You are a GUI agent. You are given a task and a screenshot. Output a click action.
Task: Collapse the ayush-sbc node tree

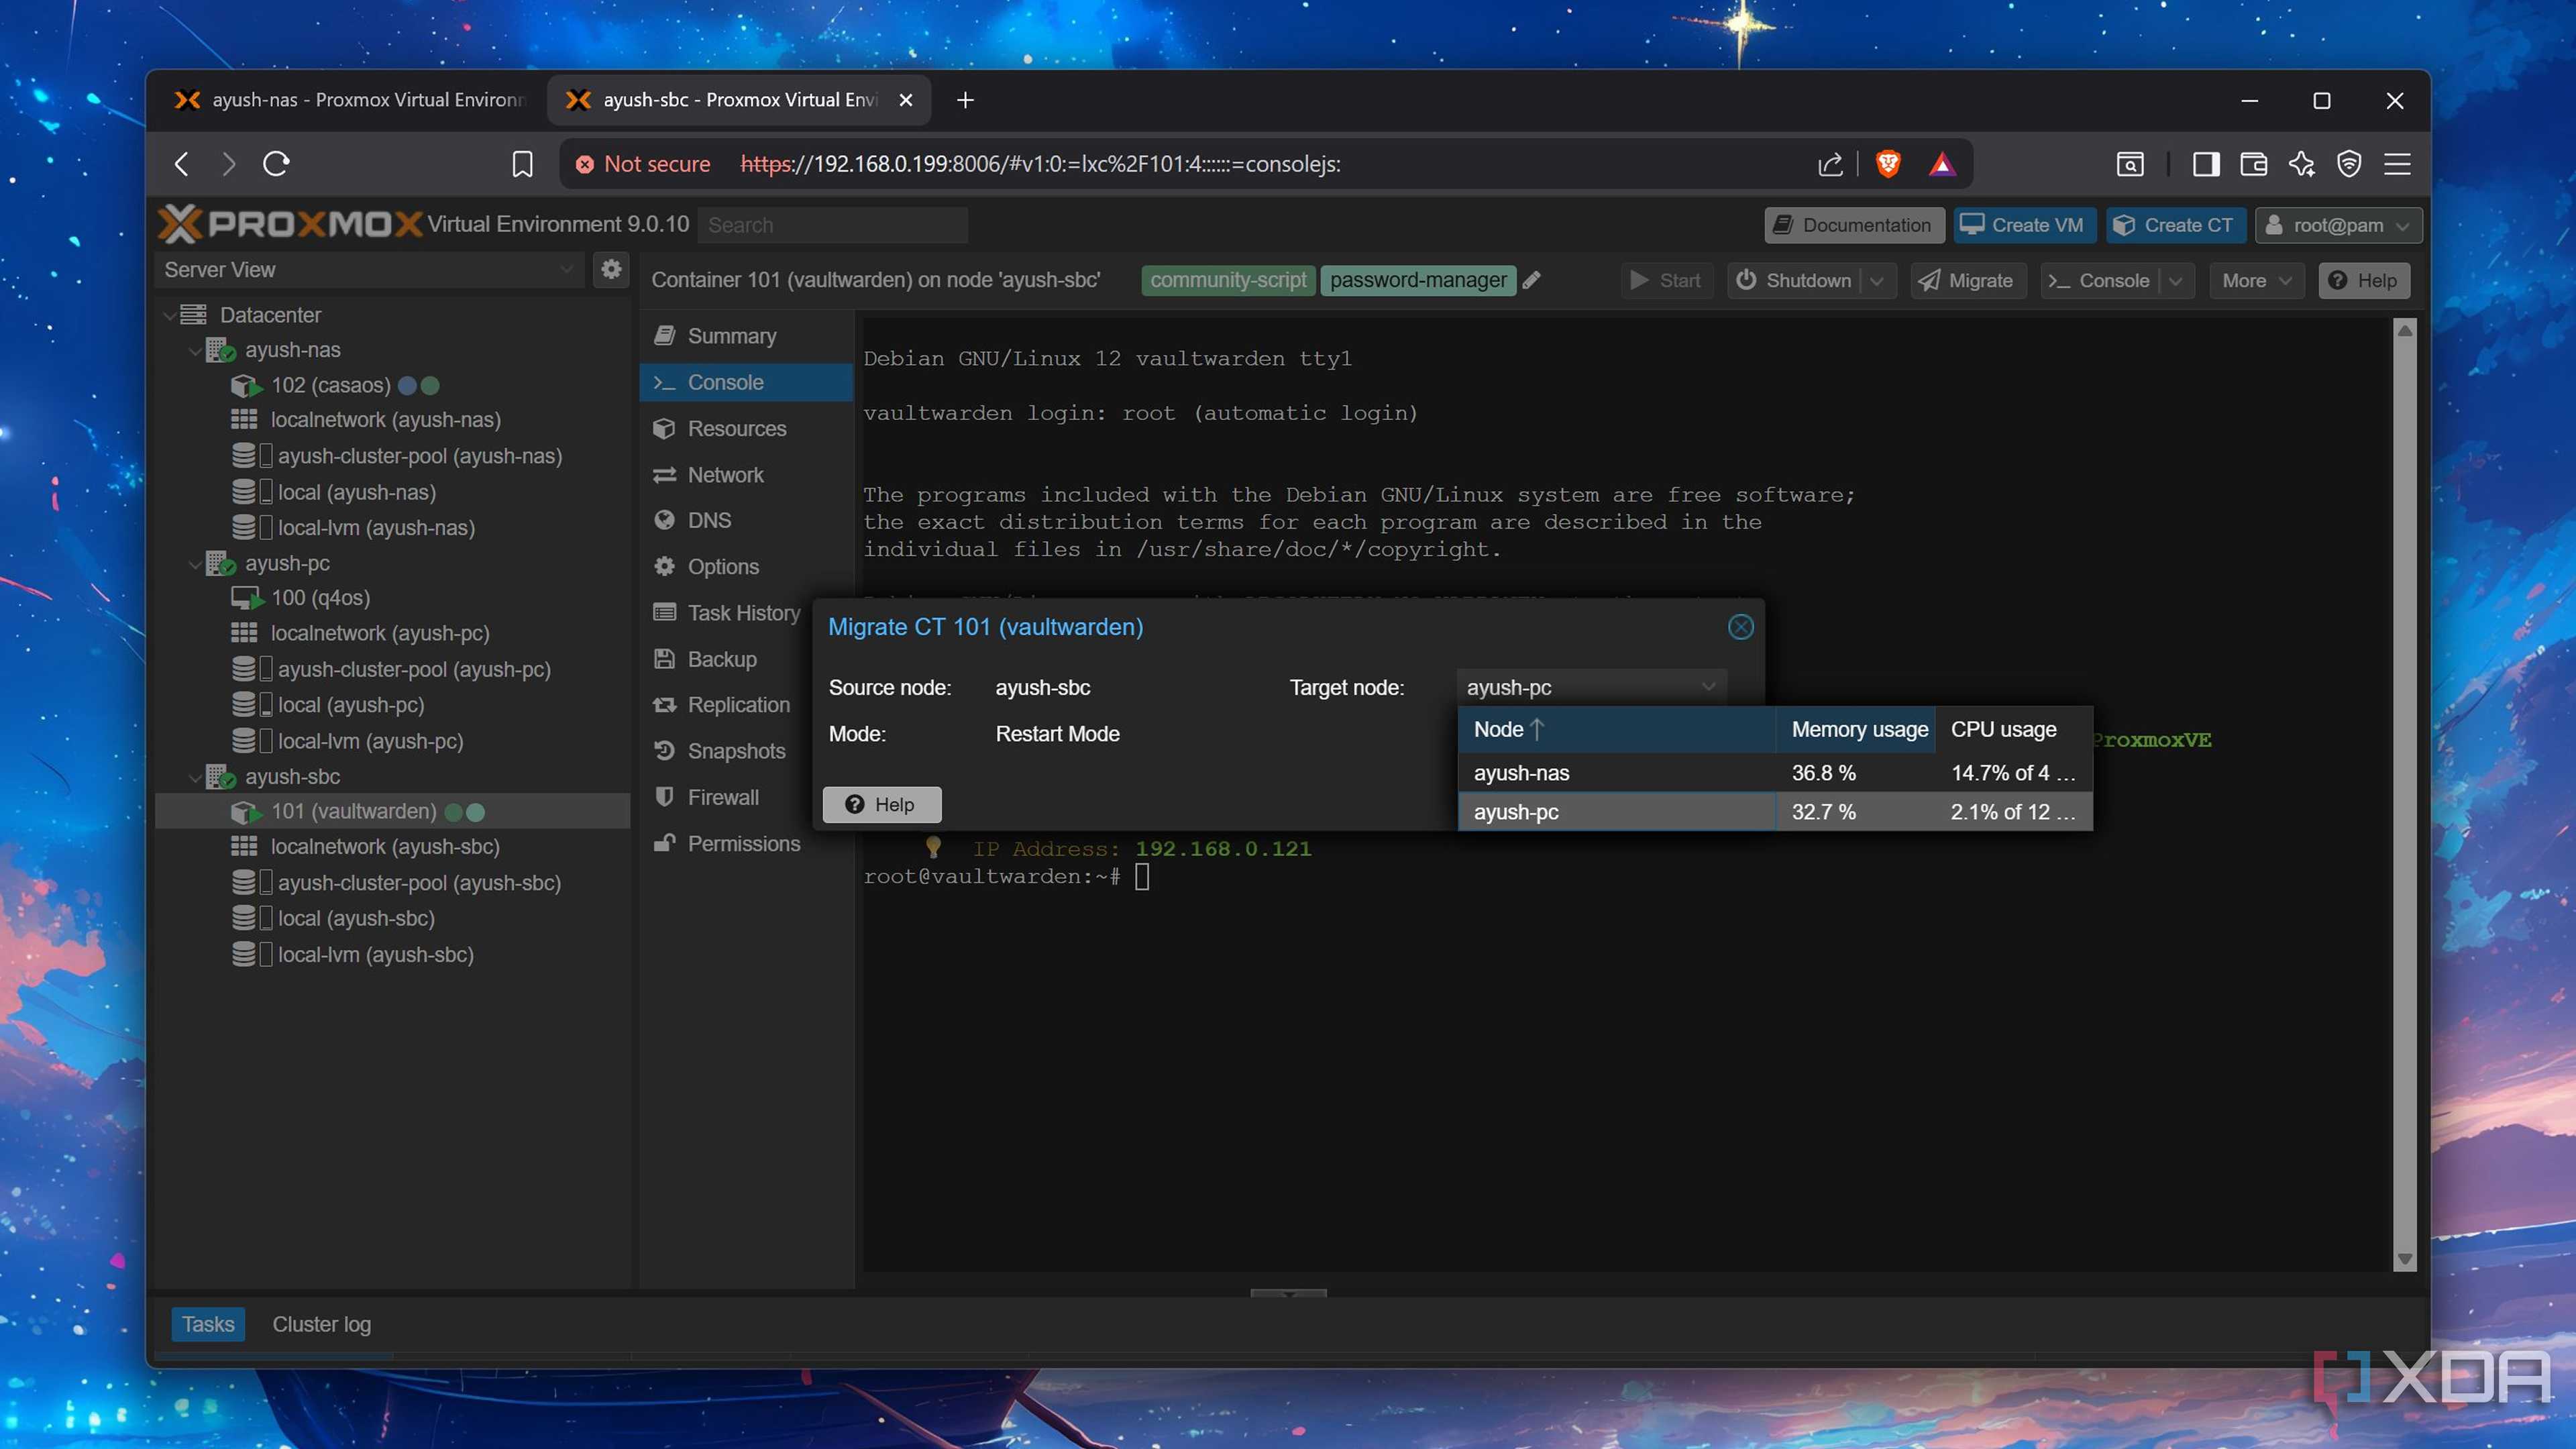click(x=195, y=777)
